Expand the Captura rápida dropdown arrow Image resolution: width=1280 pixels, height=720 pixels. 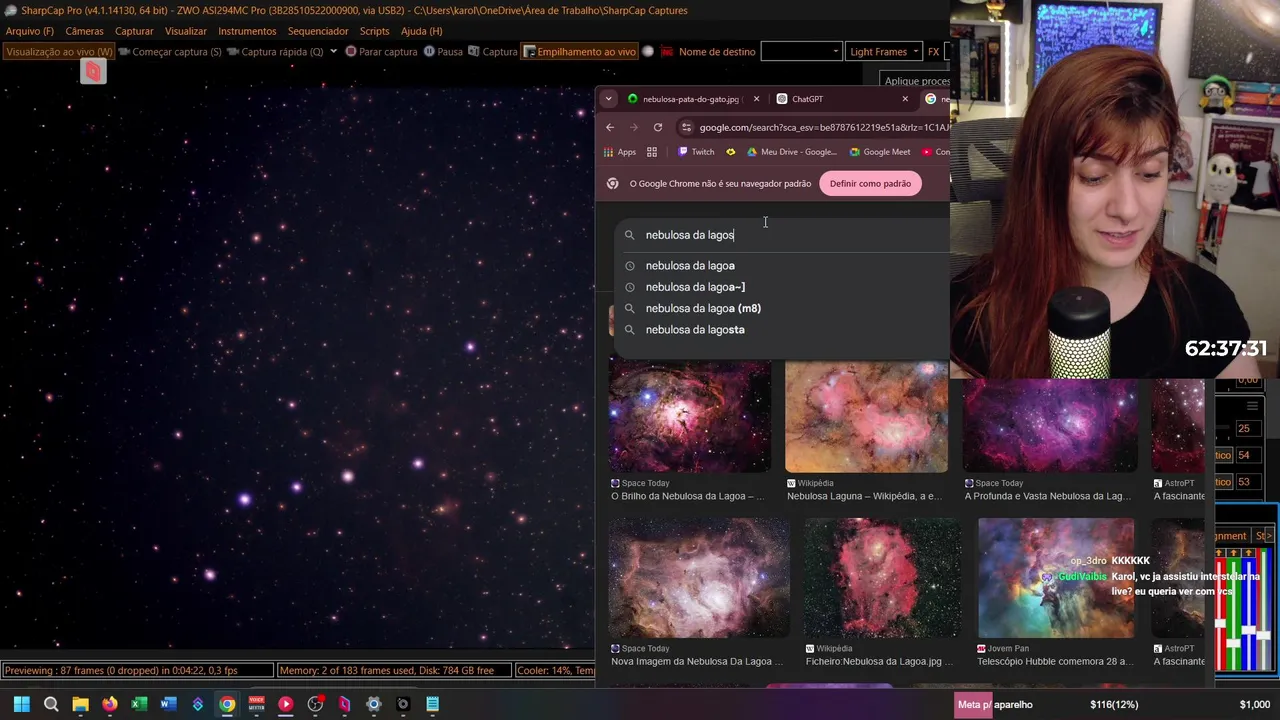point(334,52)
